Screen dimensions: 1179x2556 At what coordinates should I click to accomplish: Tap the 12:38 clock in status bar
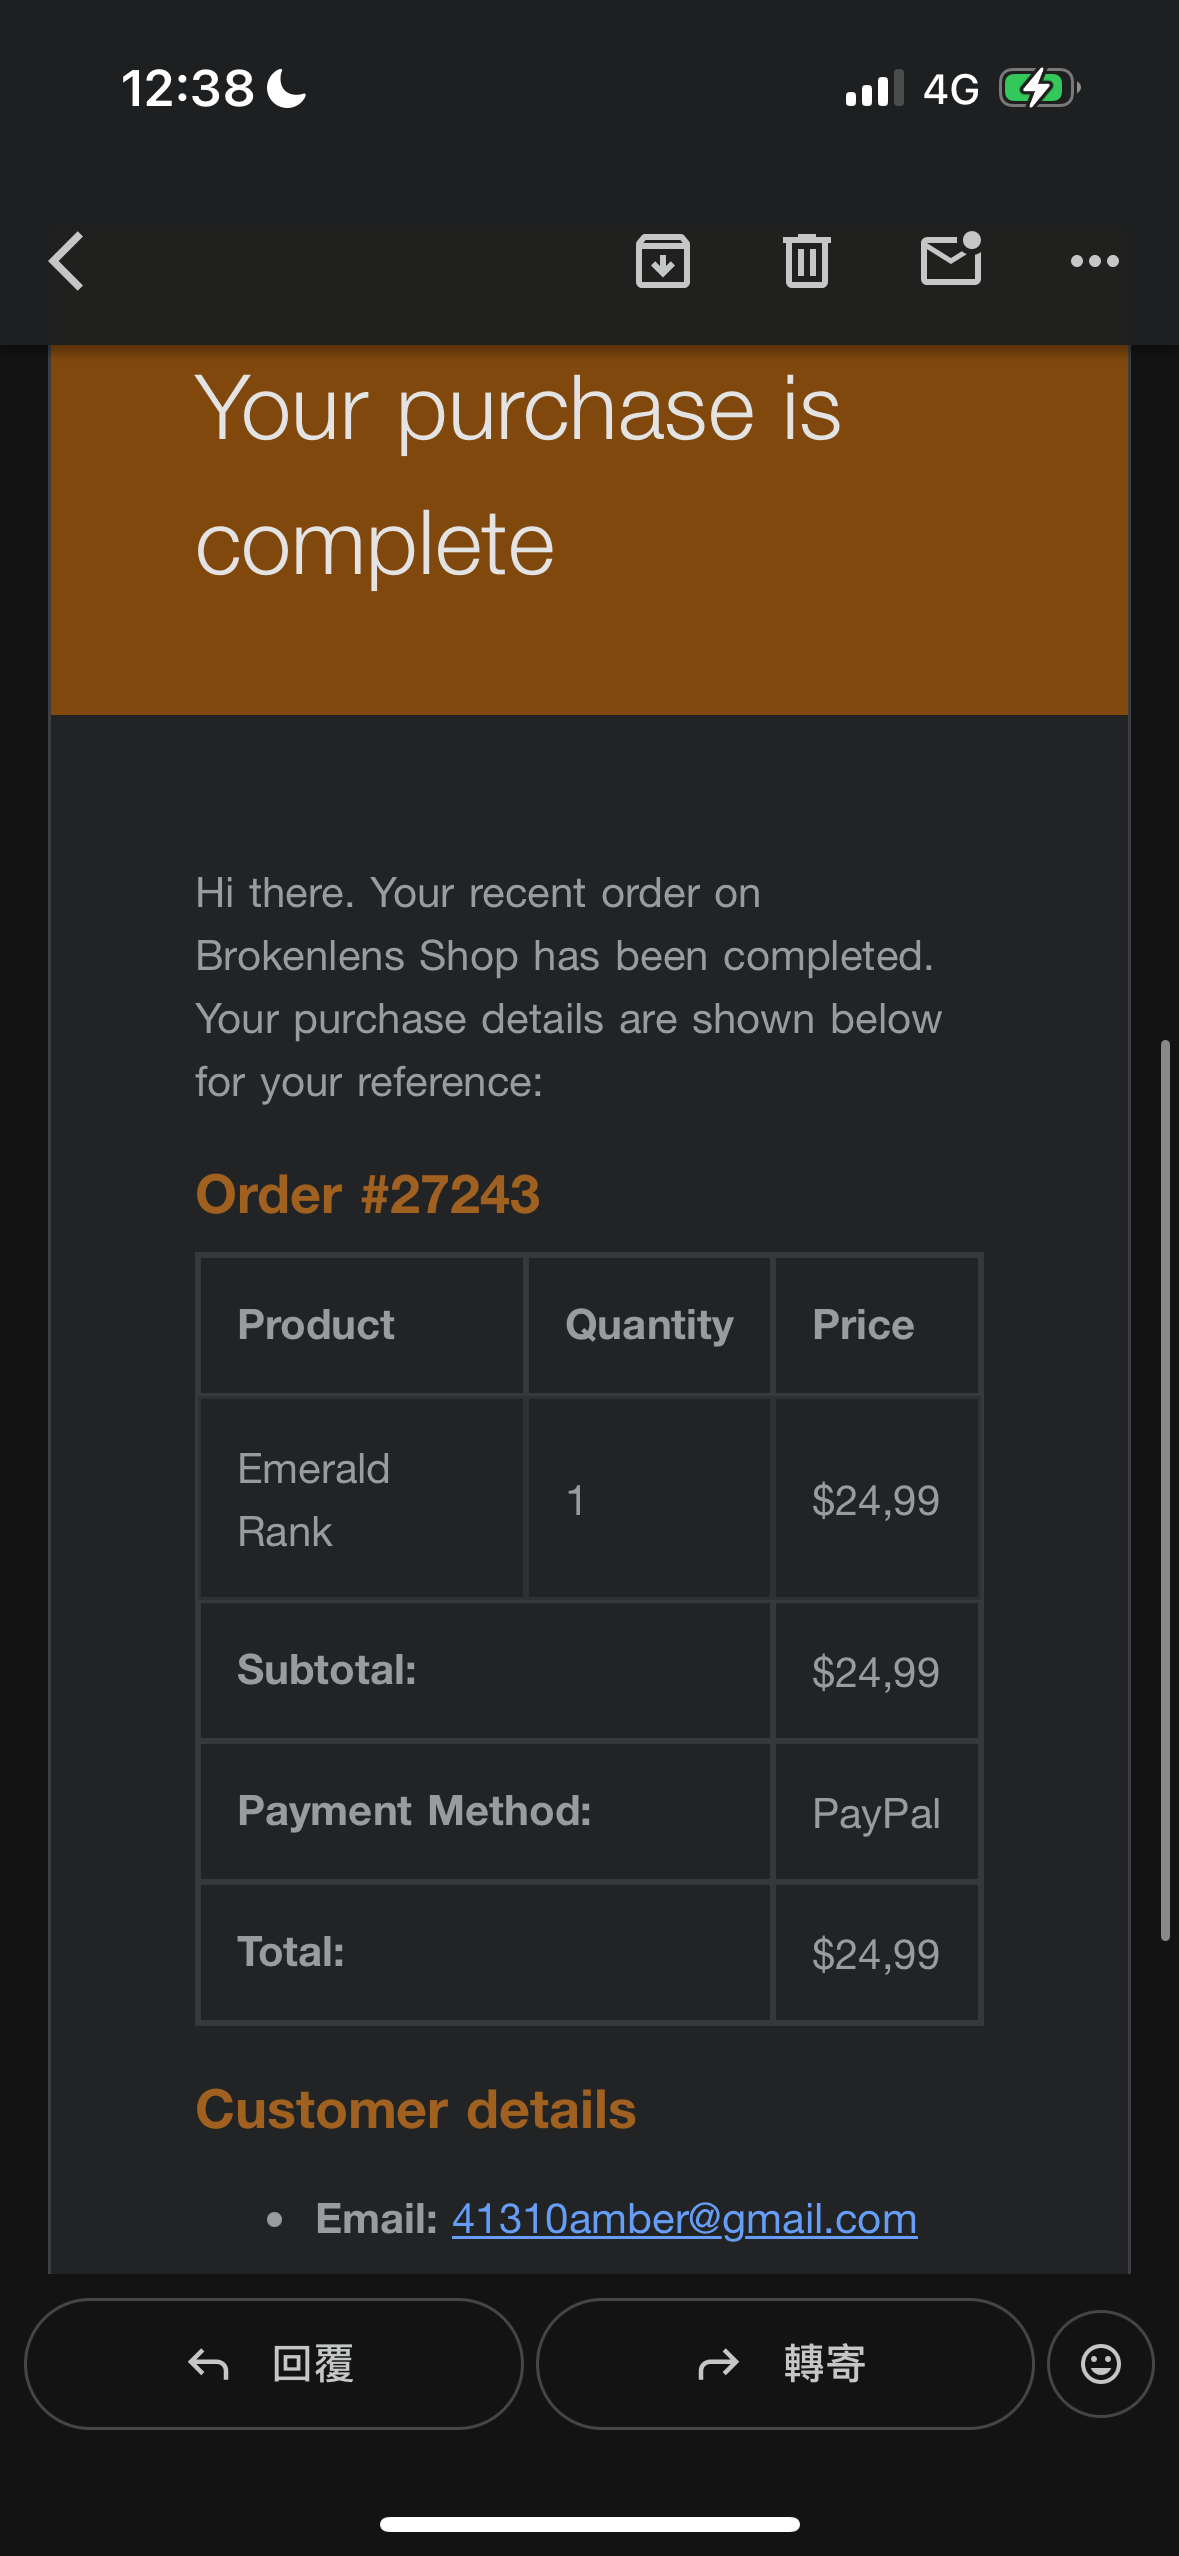click(x=188, y=89)
